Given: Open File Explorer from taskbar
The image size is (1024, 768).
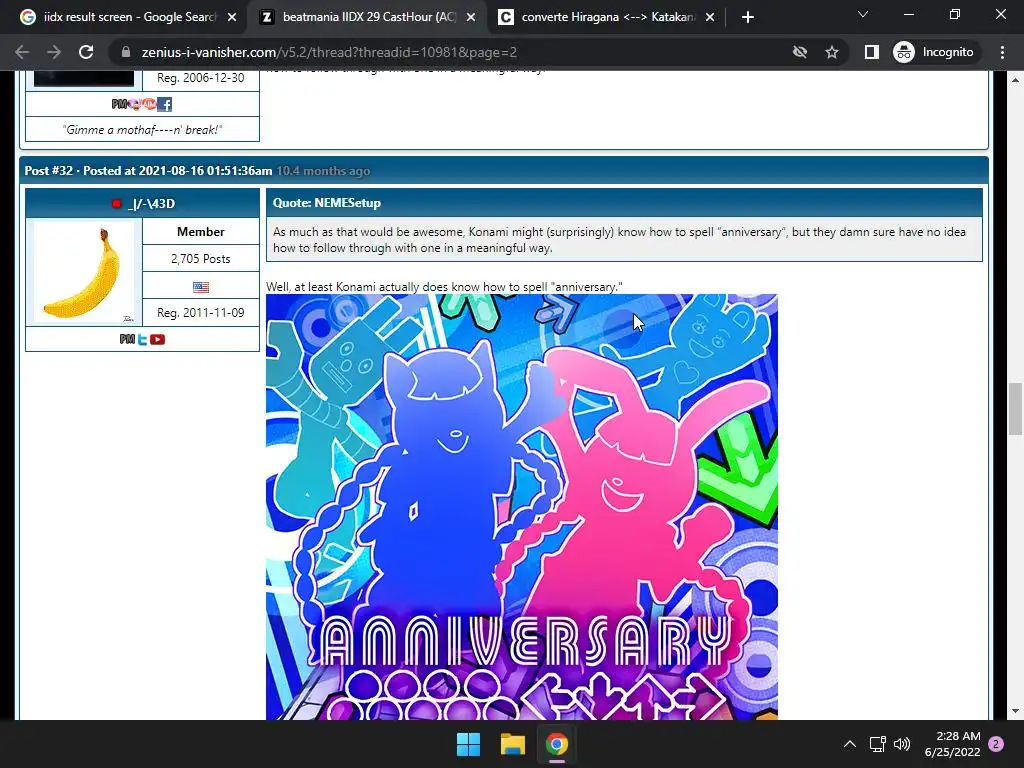Looking at the screenshot, I should (513, 744).
